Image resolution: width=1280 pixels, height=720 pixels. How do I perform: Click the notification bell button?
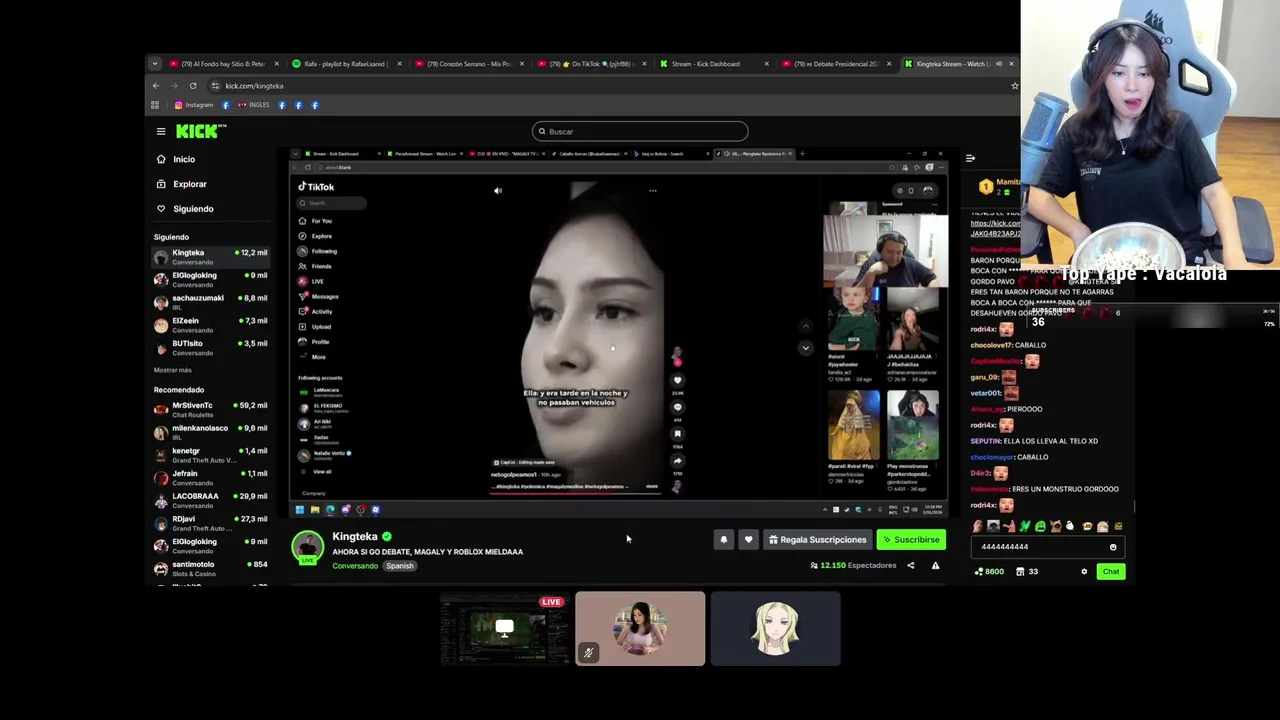pyautogui.click(x=724, y=540)
